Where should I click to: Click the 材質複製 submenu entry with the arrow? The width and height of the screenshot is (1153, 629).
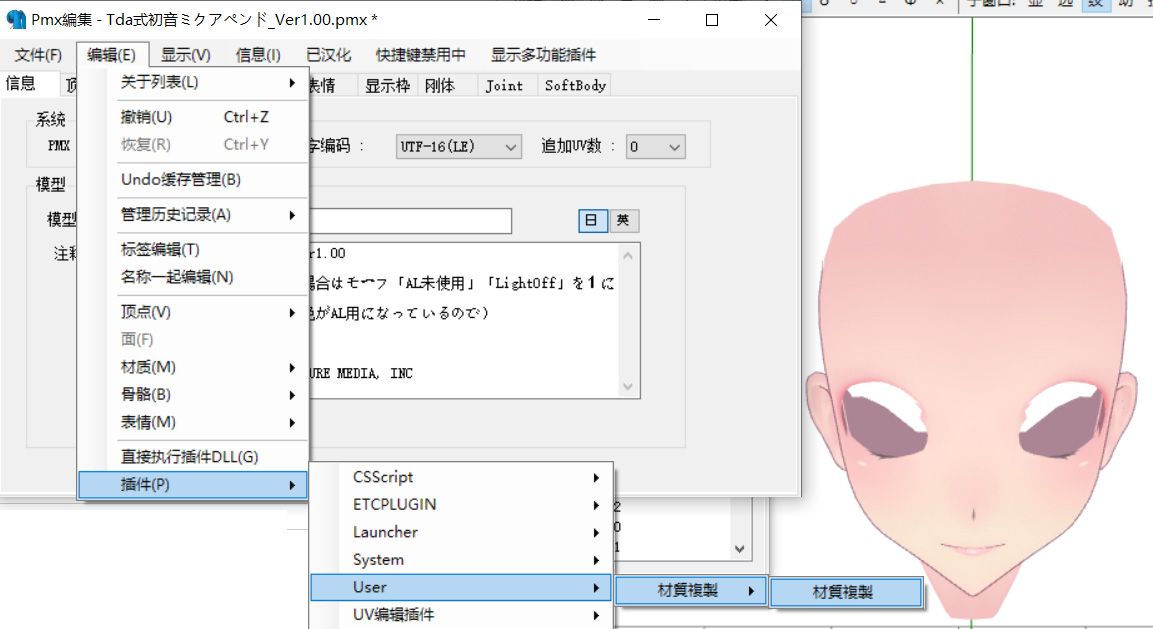[x=690, y=591]
